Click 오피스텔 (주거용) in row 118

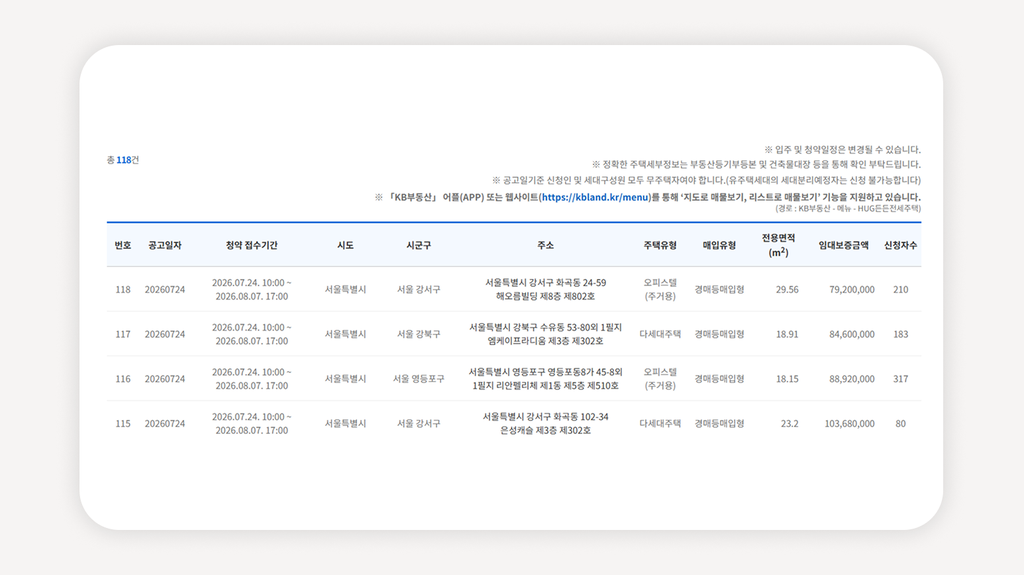pos(660,289)
